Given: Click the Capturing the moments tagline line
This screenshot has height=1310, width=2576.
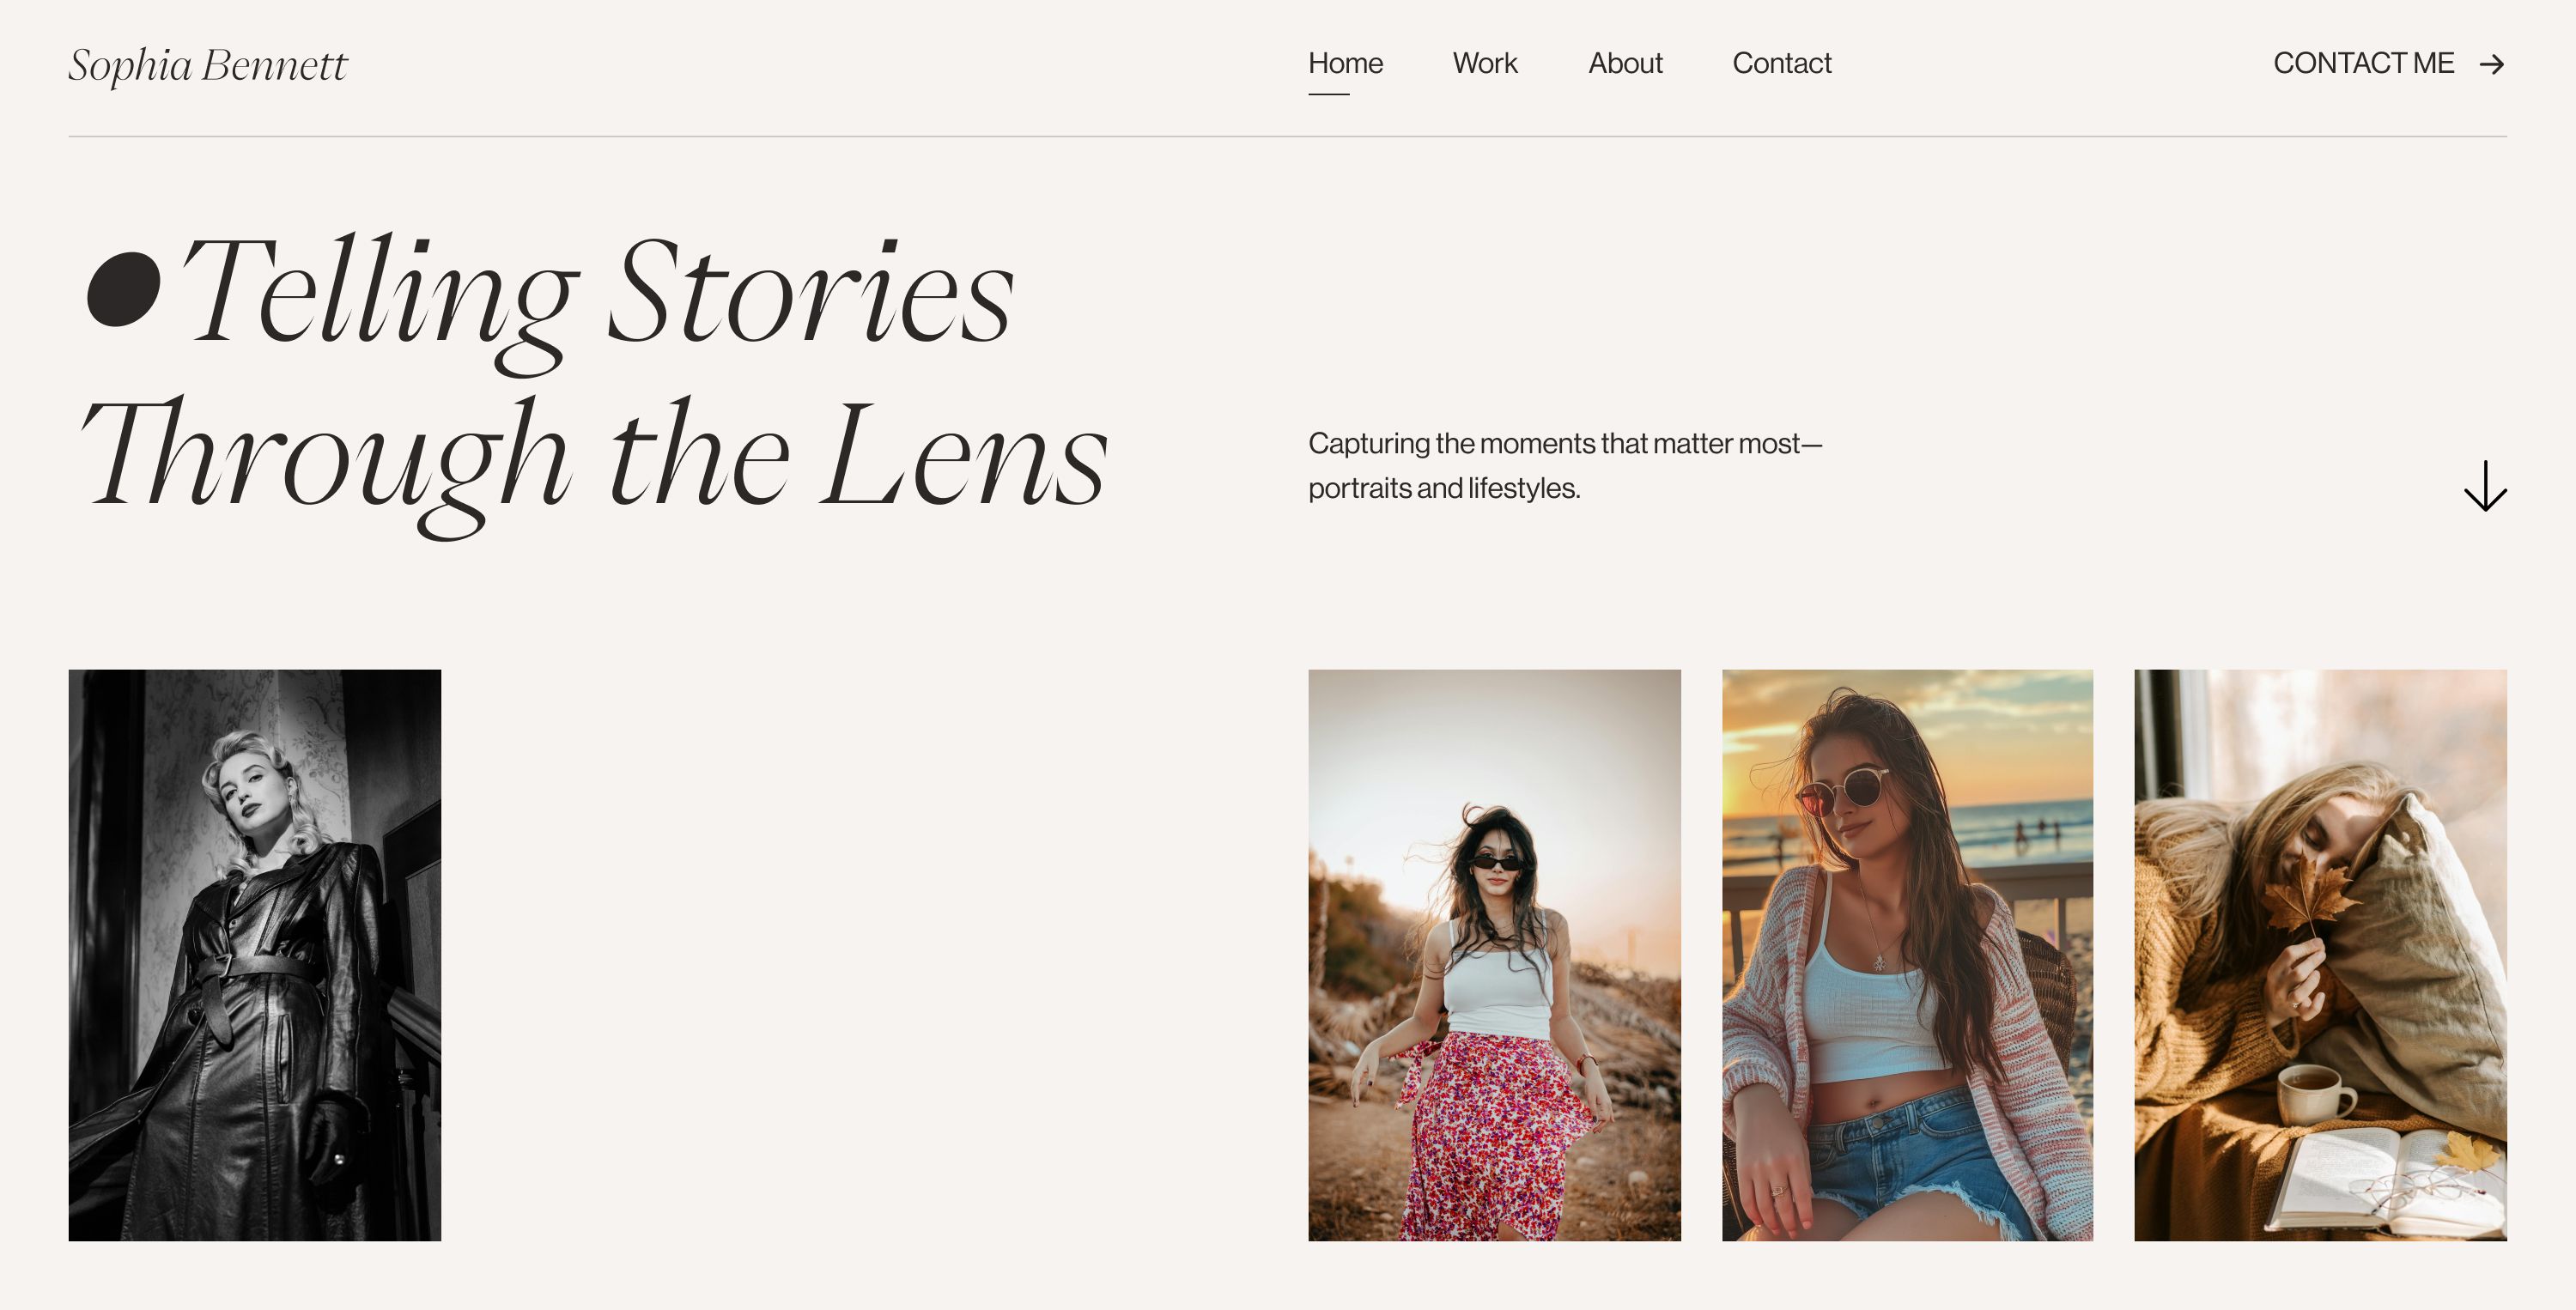Looking at the screenshot, I should click(1564, 443).
